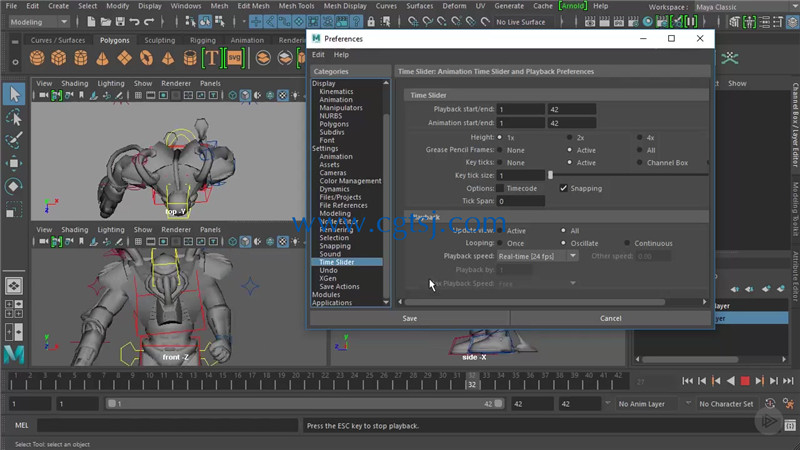
Task: Create polygon cylinder from shelf
Action: (81, 58)
